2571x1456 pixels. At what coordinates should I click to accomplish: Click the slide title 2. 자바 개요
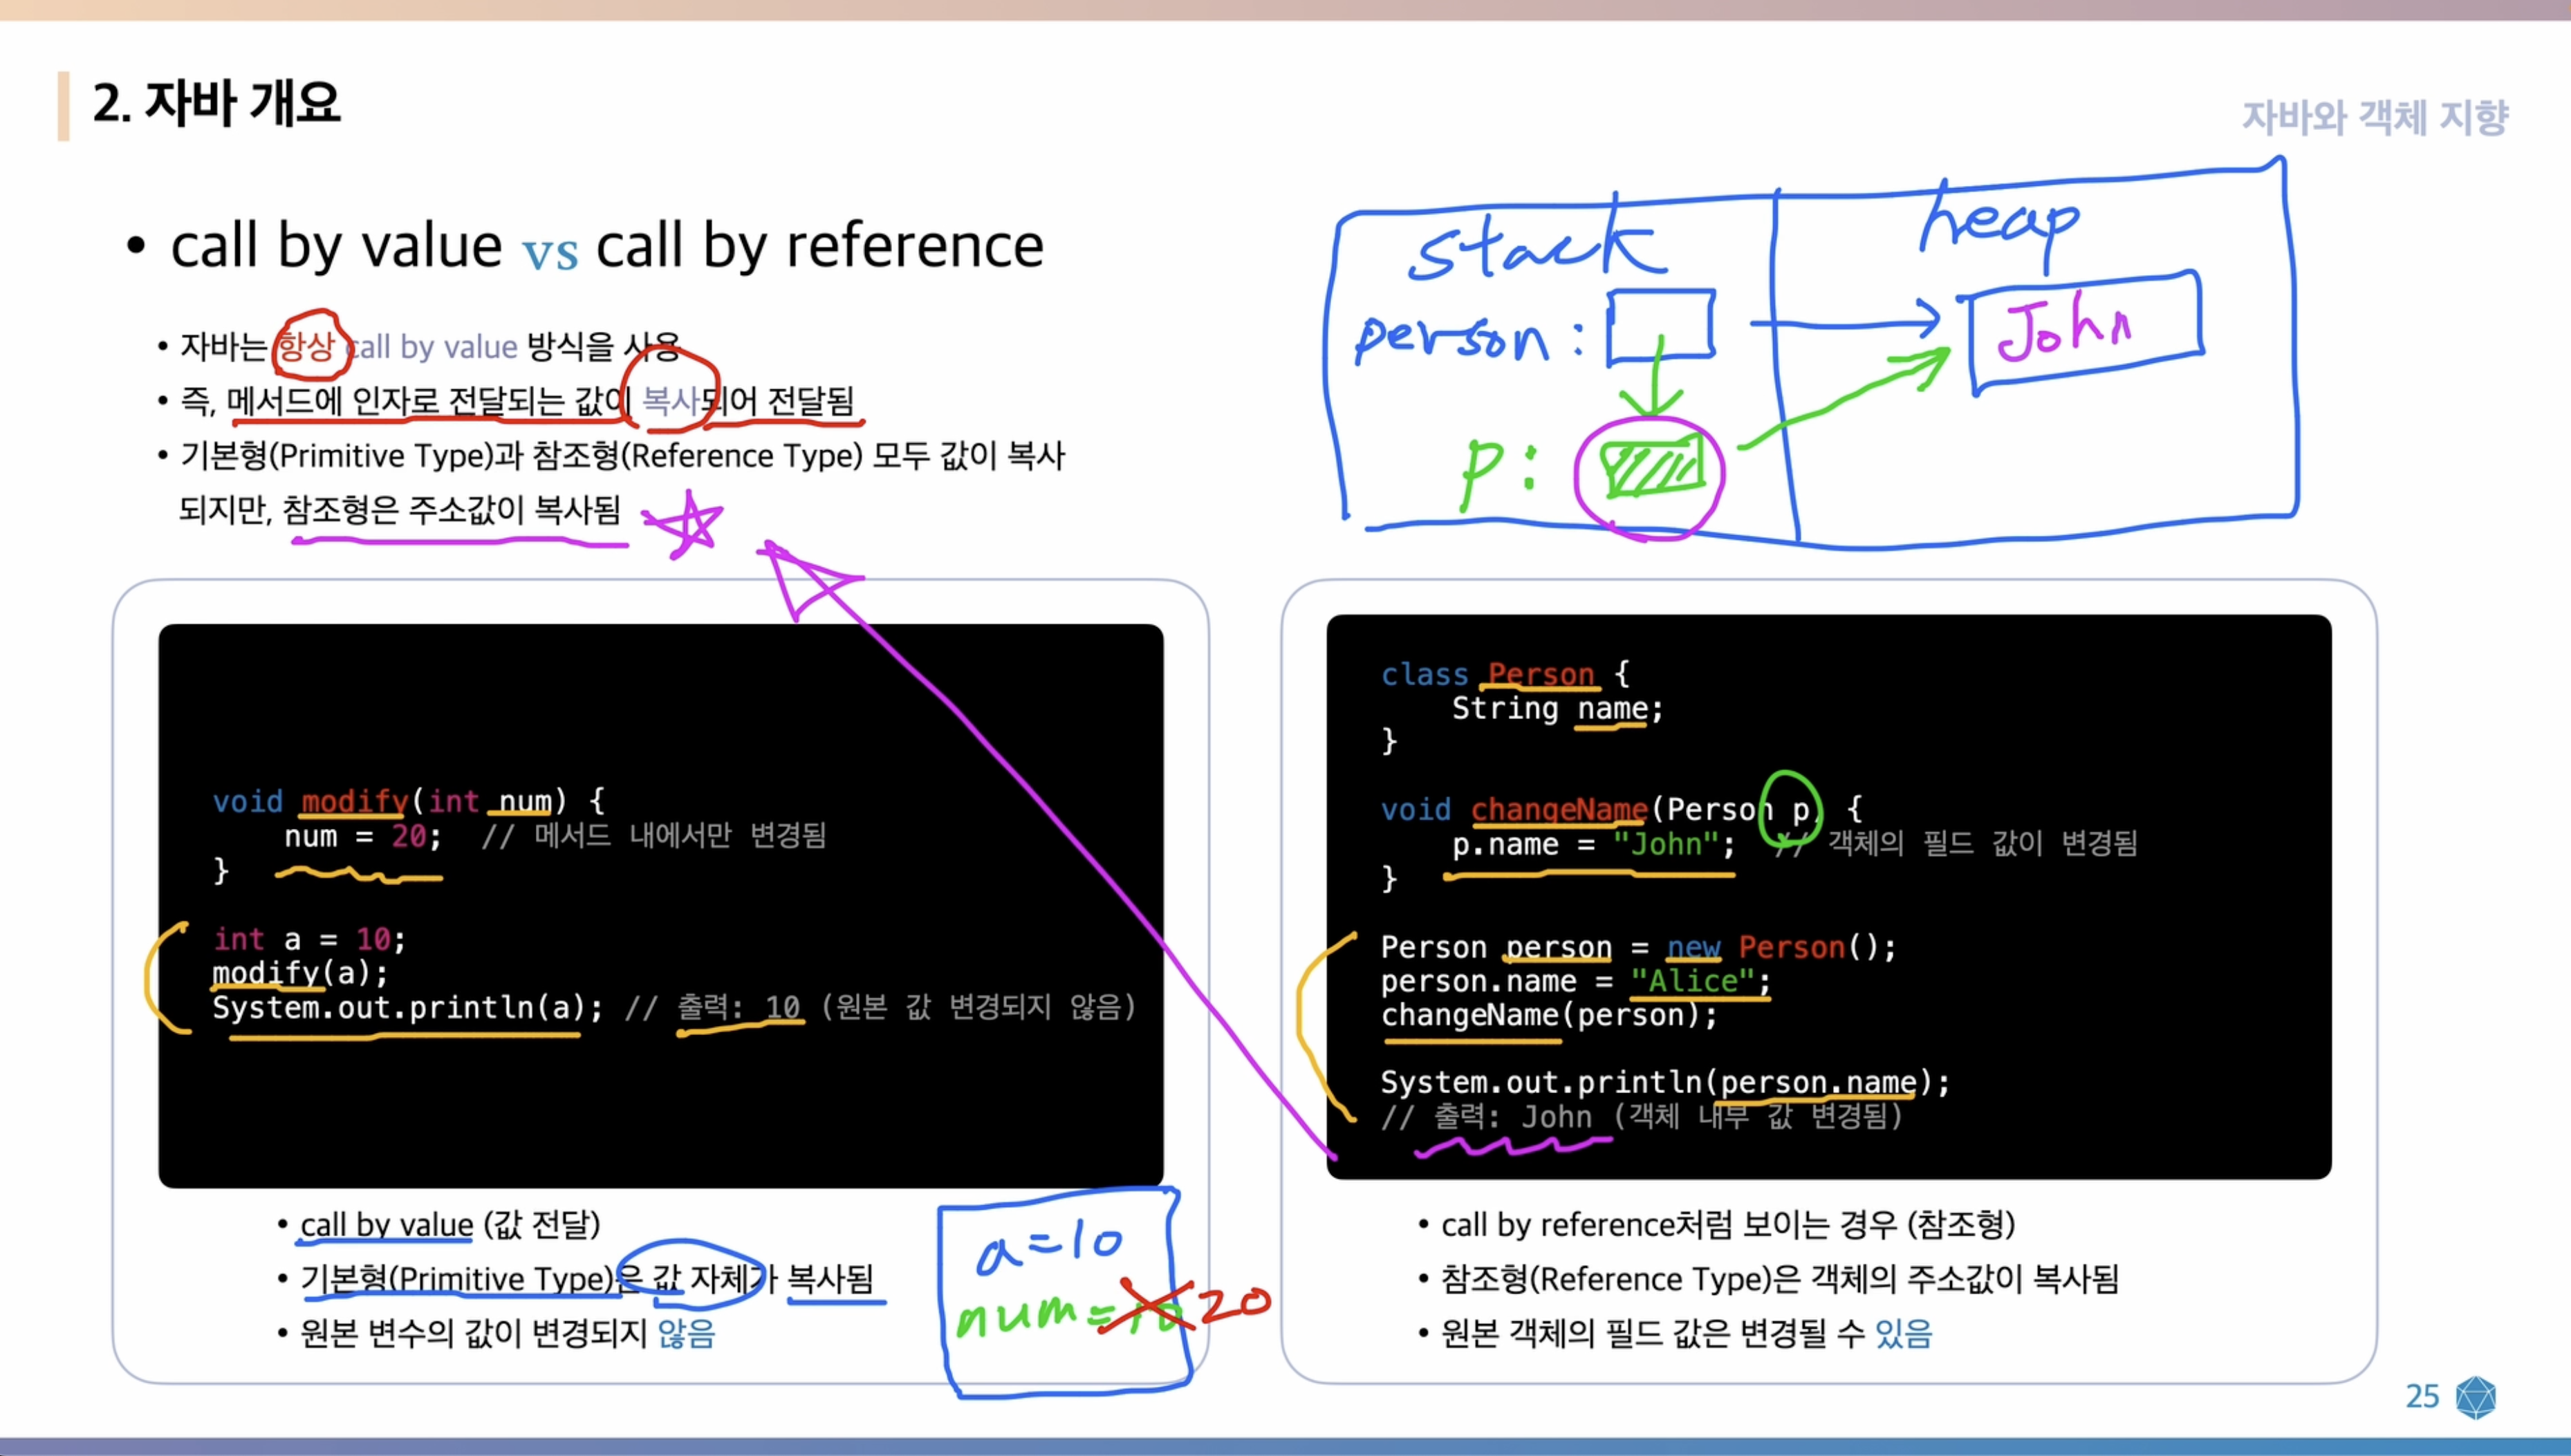click(x=217, y=103)
